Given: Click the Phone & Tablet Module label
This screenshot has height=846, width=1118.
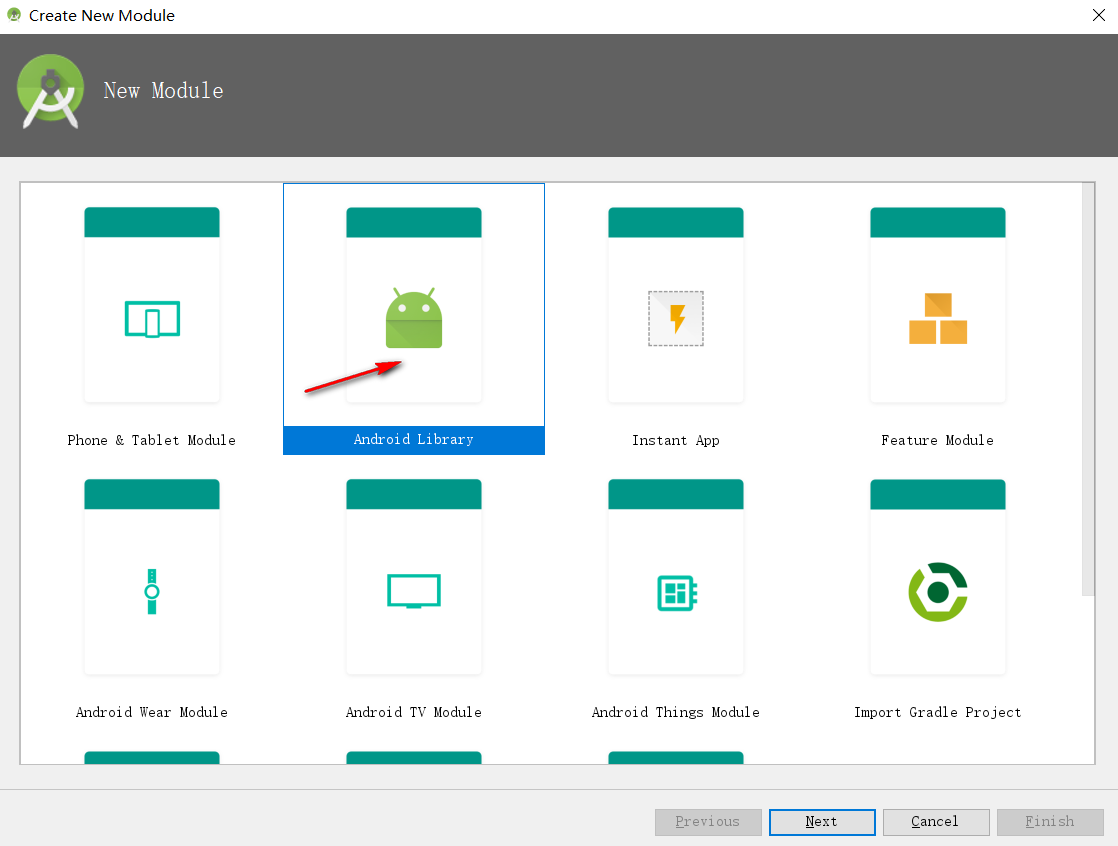Looking at the screenshot, I should [x=151, y=440].
